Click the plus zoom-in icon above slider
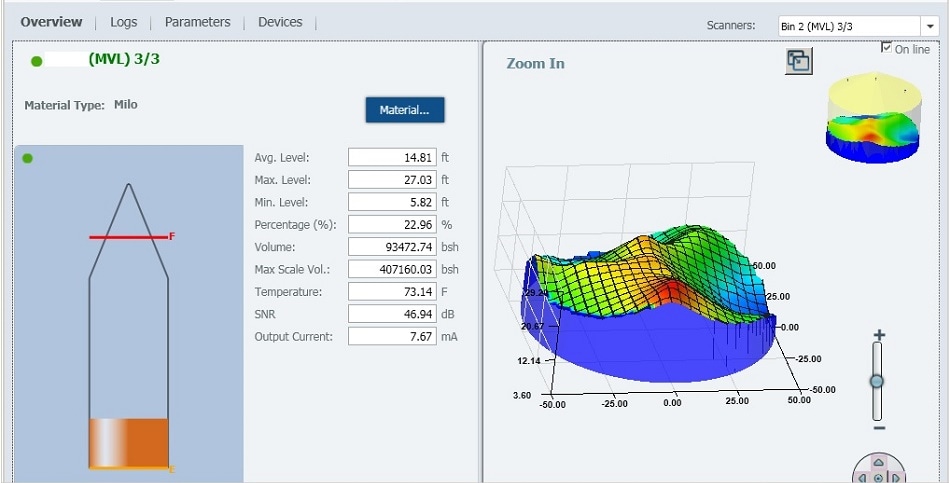Image resolution: width=949 pixels, height=483 pixels. [x=879, y=335]
